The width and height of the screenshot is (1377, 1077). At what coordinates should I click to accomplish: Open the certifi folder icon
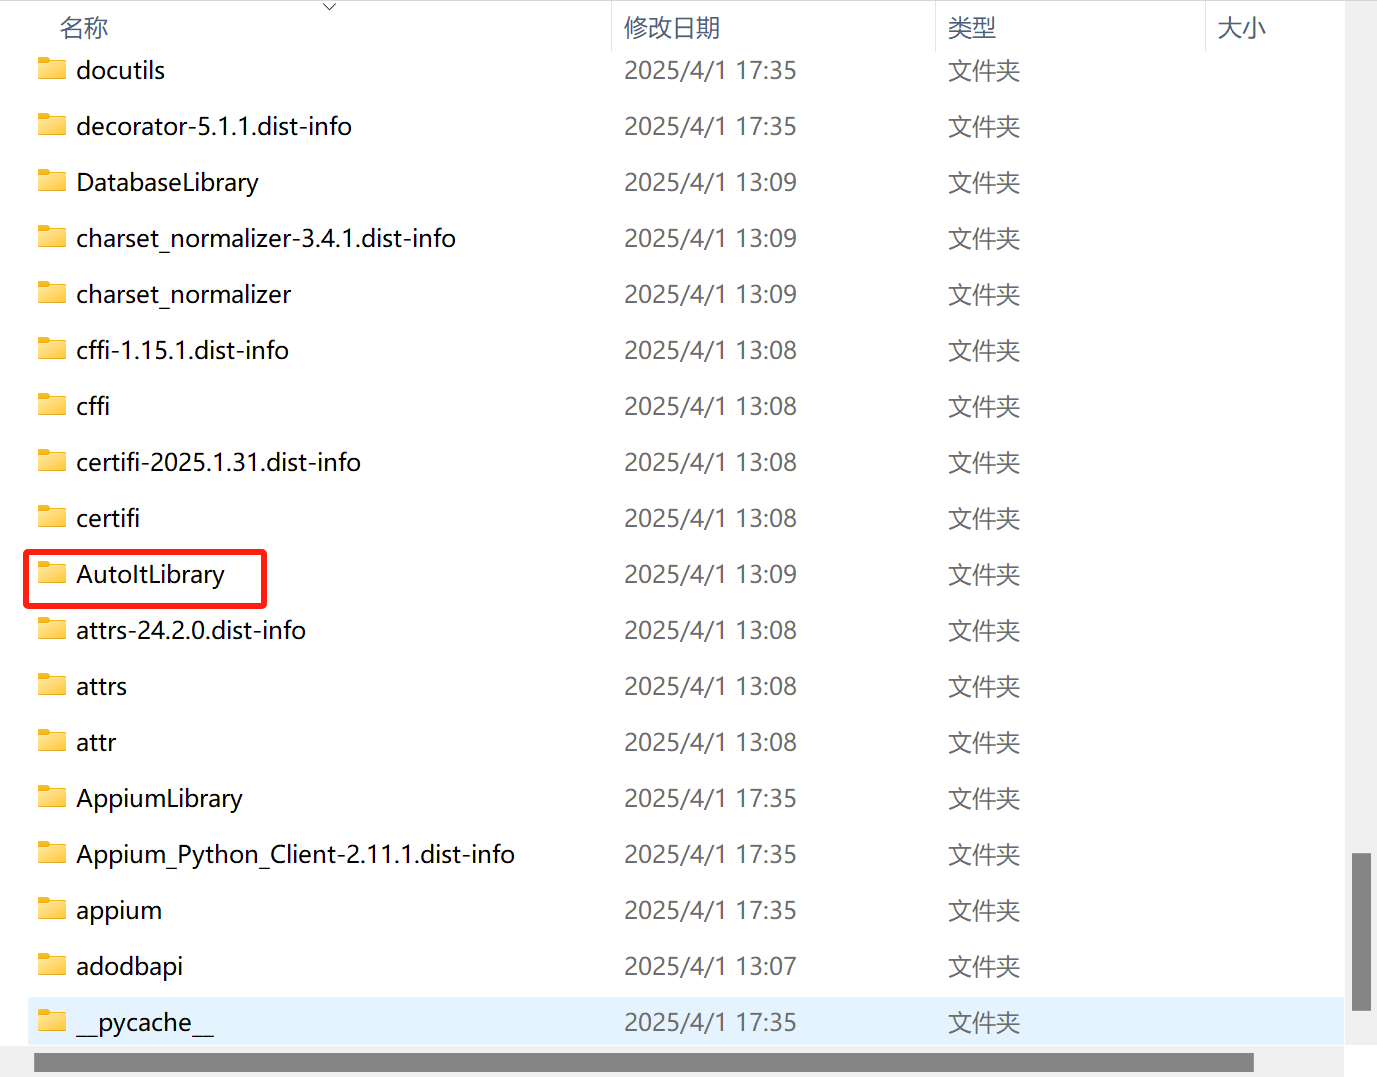click(51, 517)
